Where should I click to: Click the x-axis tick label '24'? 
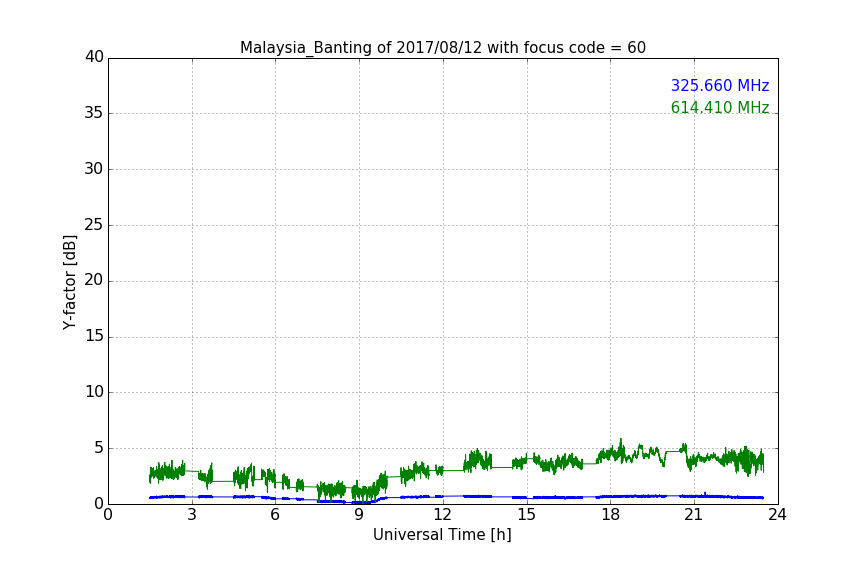click(777, 515)
